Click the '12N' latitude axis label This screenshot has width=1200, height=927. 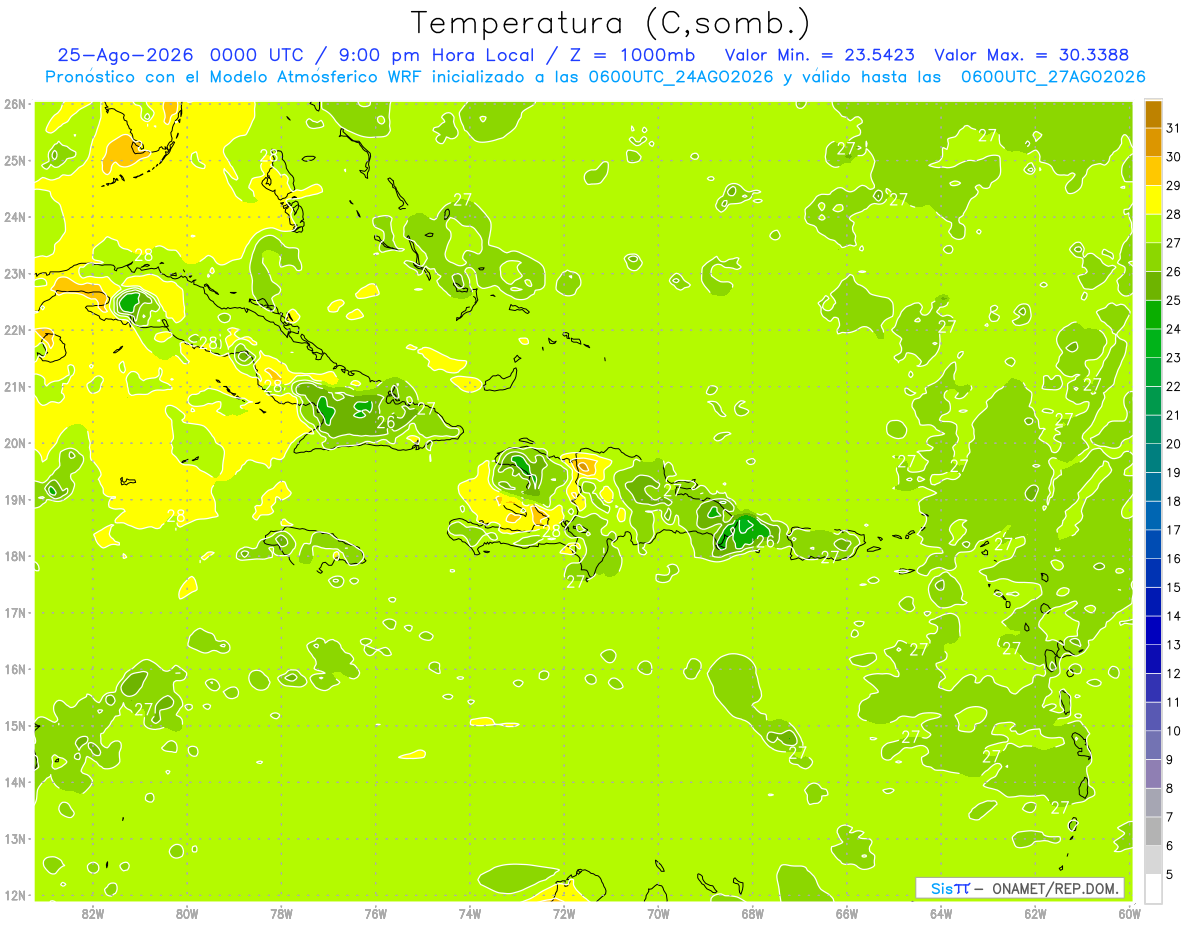point(15,895)
